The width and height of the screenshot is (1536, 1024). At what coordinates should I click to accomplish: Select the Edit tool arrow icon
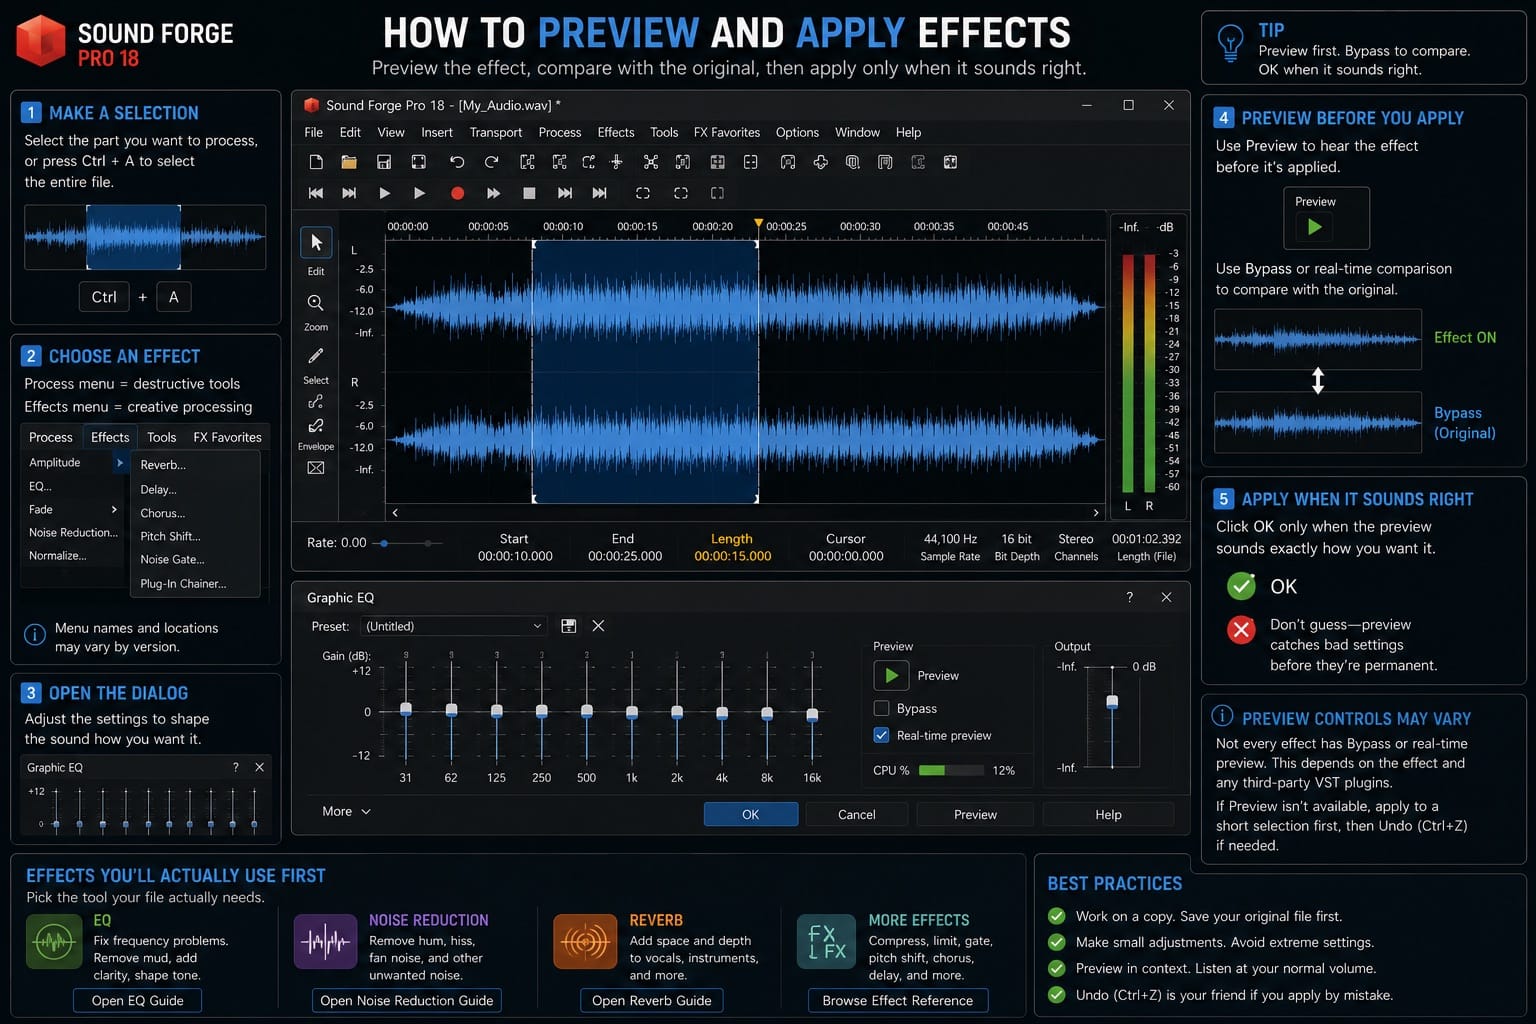tap(316, 243)
